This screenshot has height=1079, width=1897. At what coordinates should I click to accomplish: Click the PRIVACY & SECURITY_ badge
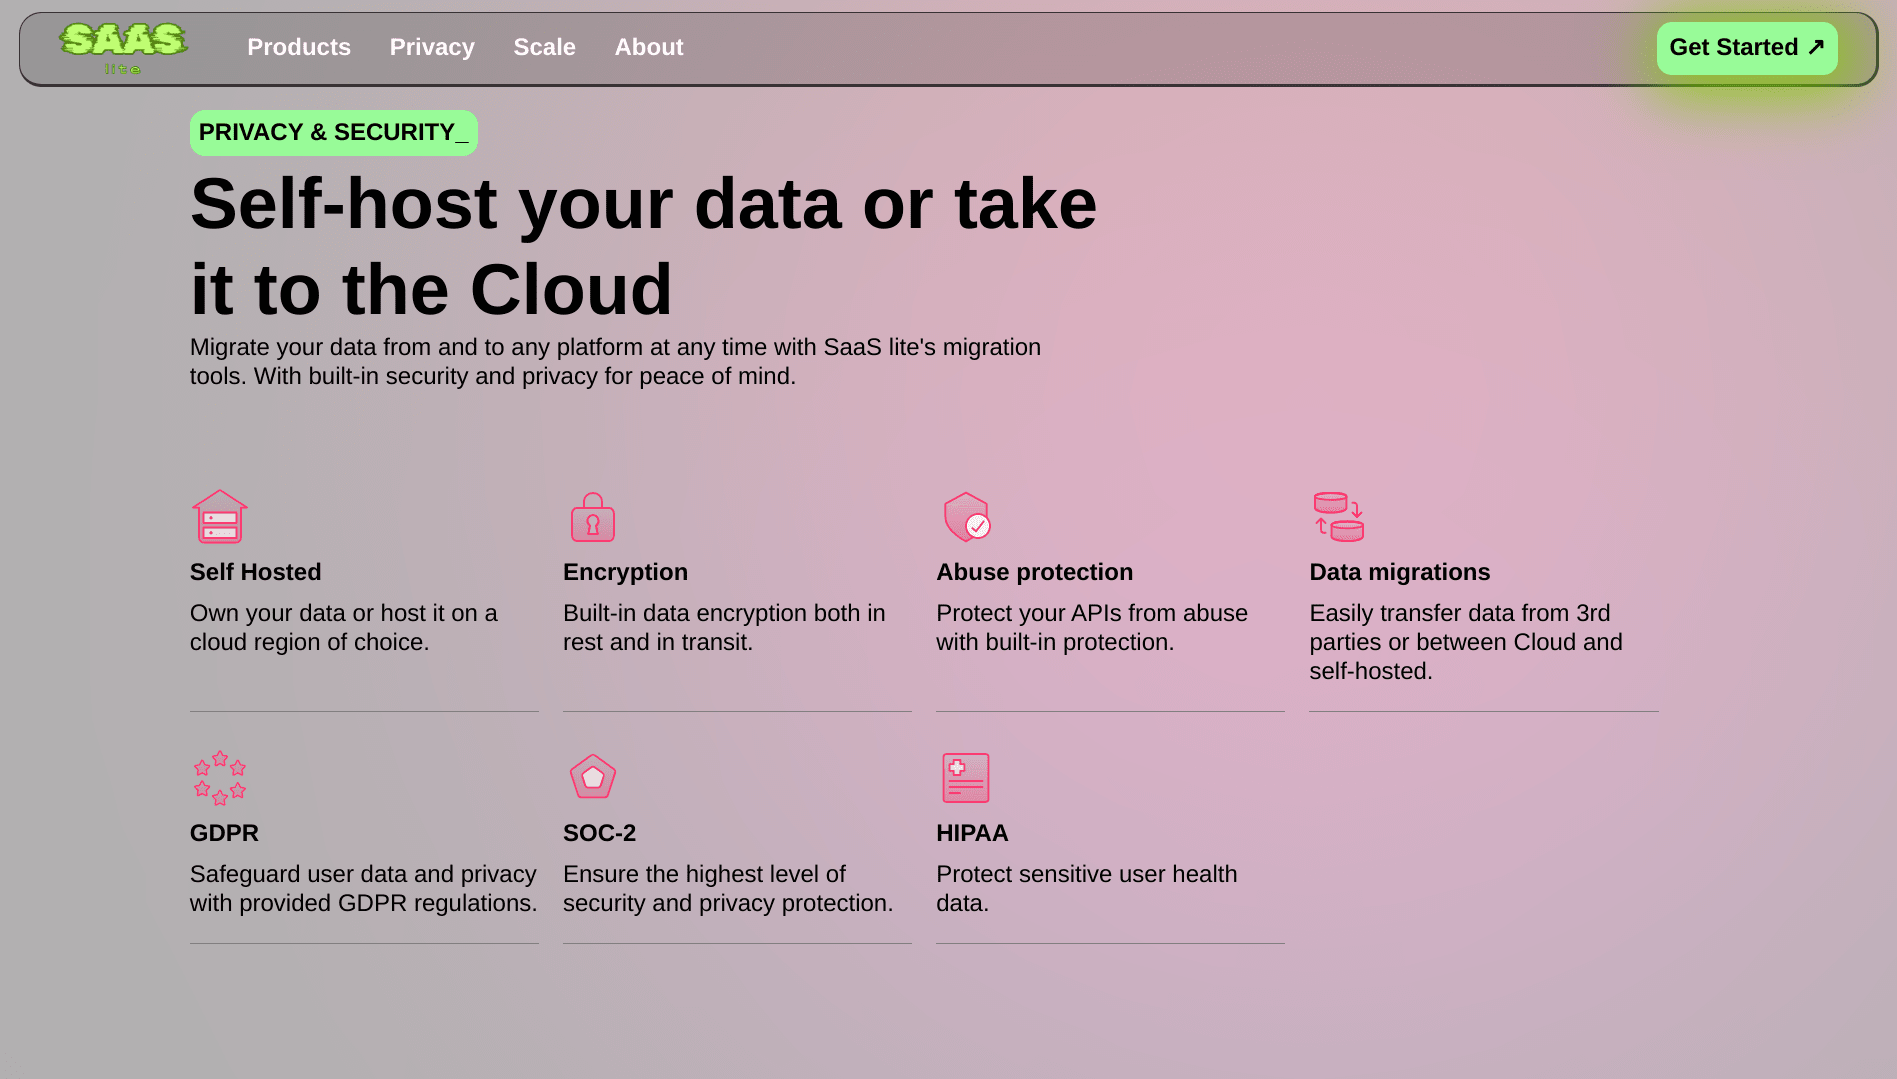tap(334, 133)
